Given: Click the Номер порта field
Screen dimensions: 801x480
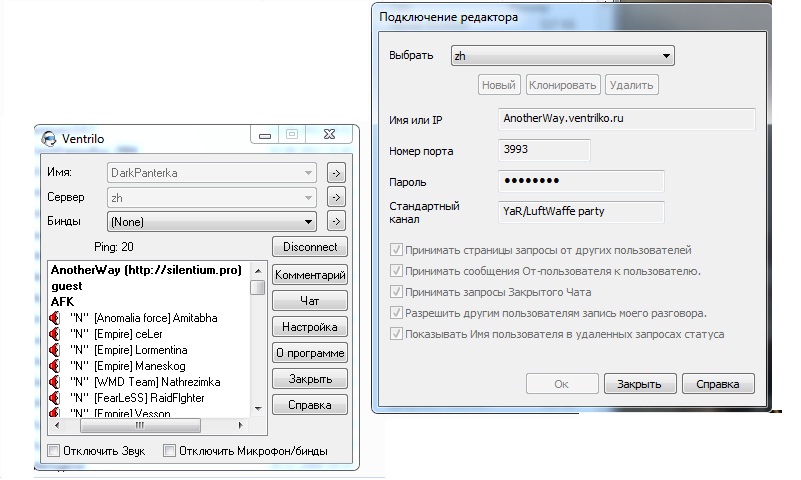Looking at the screenshot, I should point(544,150).
